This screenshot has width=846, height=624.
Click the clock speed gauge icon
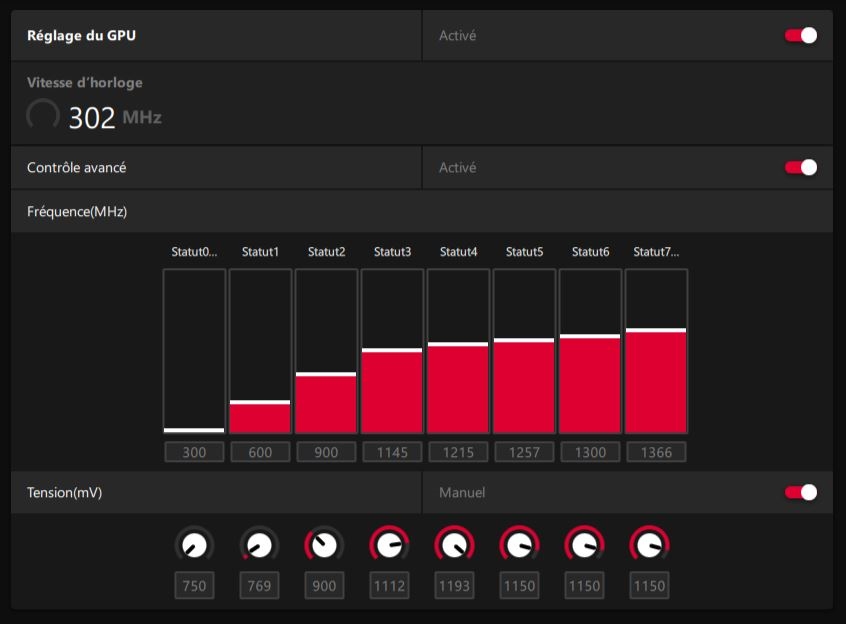tap(43, 115)
